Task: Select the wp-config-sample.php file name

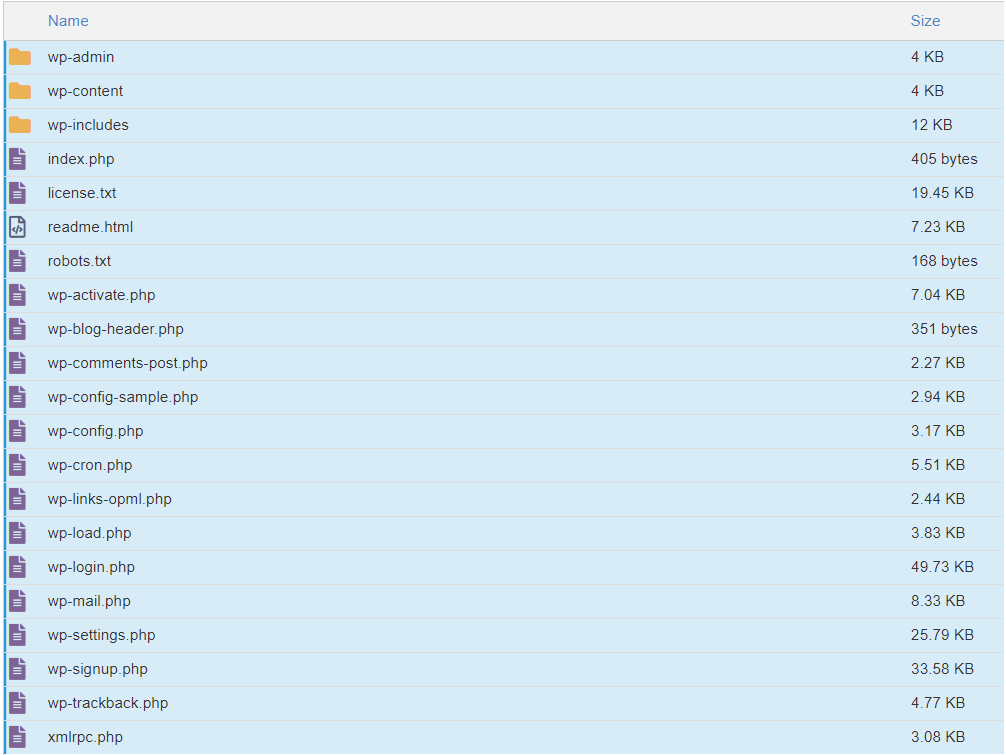Action: point(123,397)
